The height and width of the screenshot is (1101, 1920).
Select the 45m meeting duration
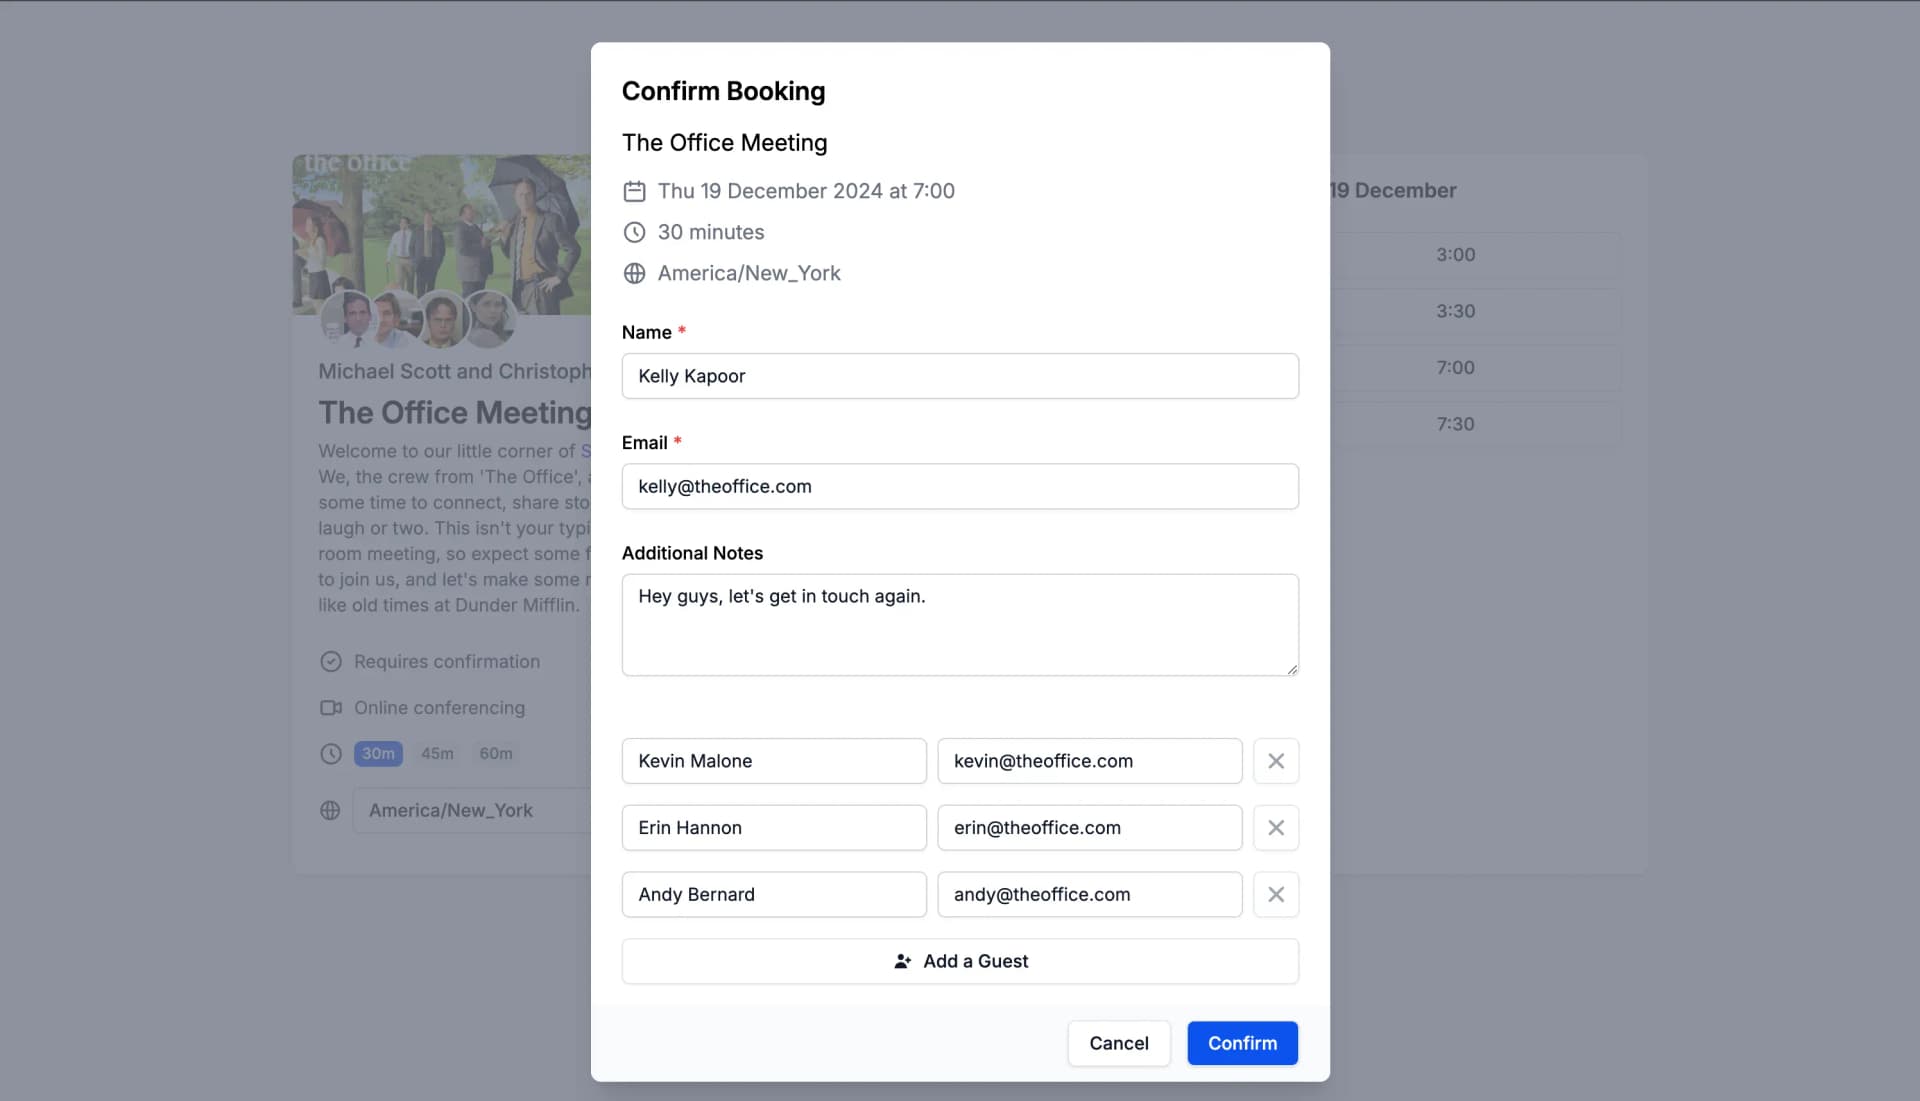(437, 754)
